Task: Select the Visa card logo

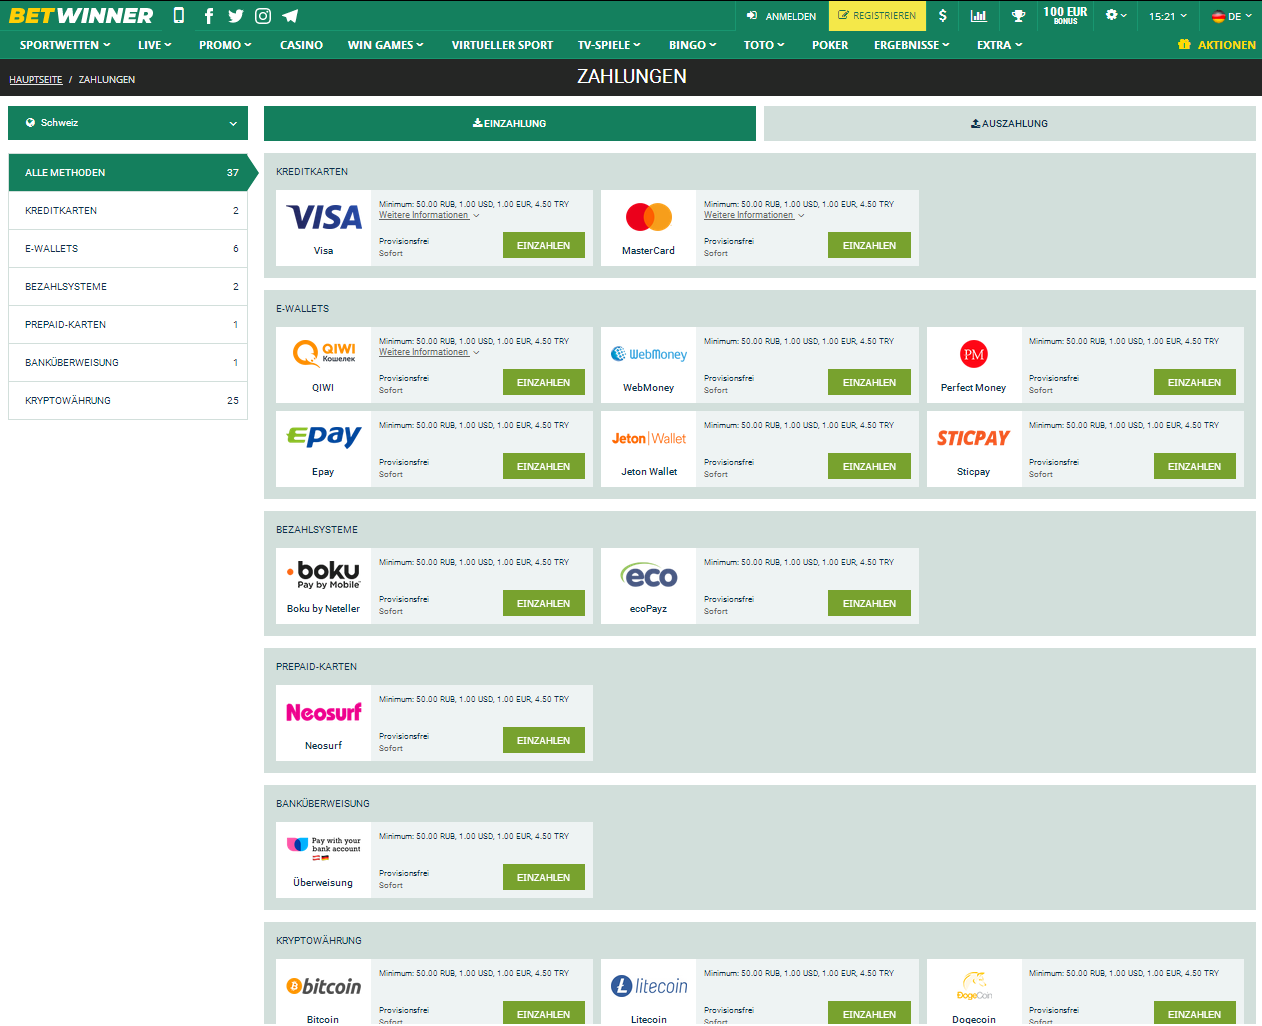Action: (324, 217)
